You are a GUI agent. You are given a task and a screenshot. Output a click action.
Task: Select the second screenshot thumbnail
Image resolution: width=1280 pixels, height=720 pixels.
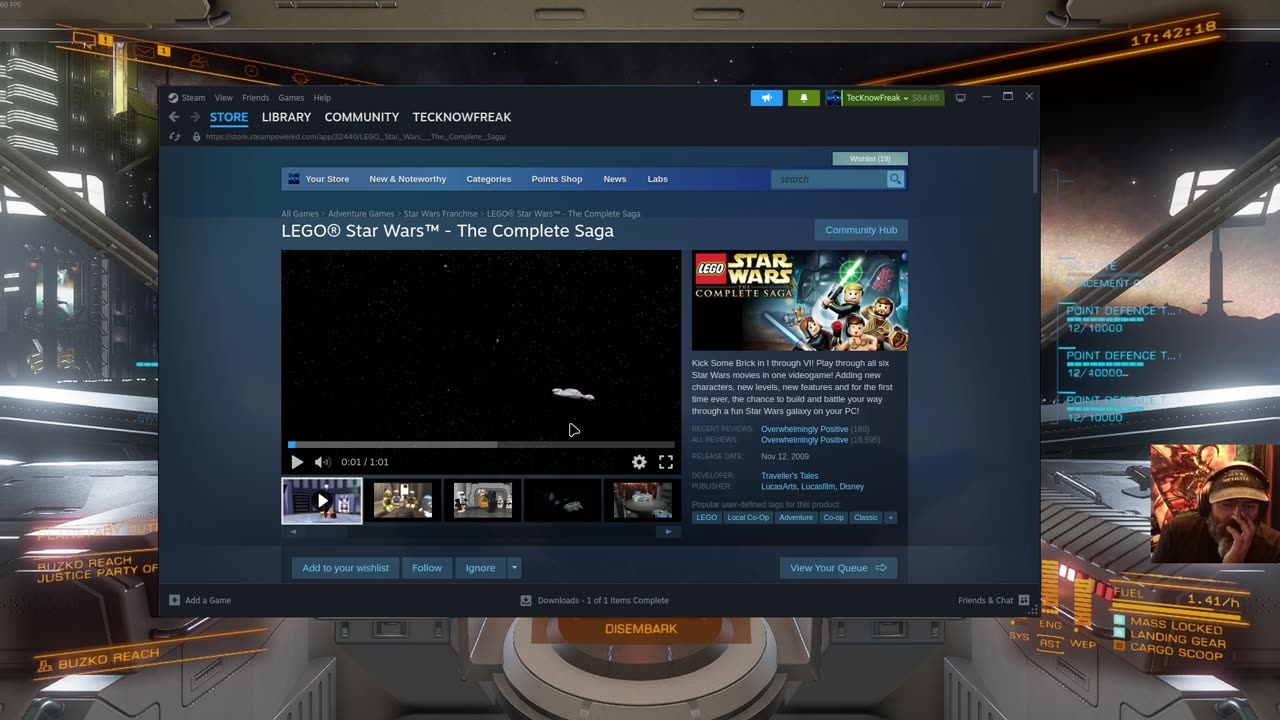point(402,500)
